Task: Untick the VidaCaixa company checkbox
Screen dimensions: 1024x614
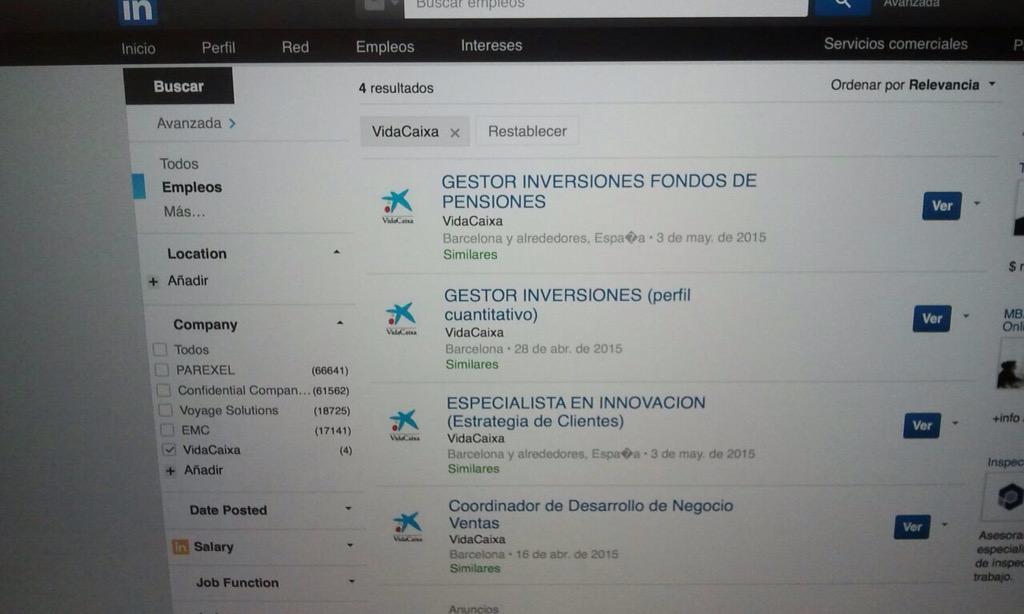Action: [169, 449]
